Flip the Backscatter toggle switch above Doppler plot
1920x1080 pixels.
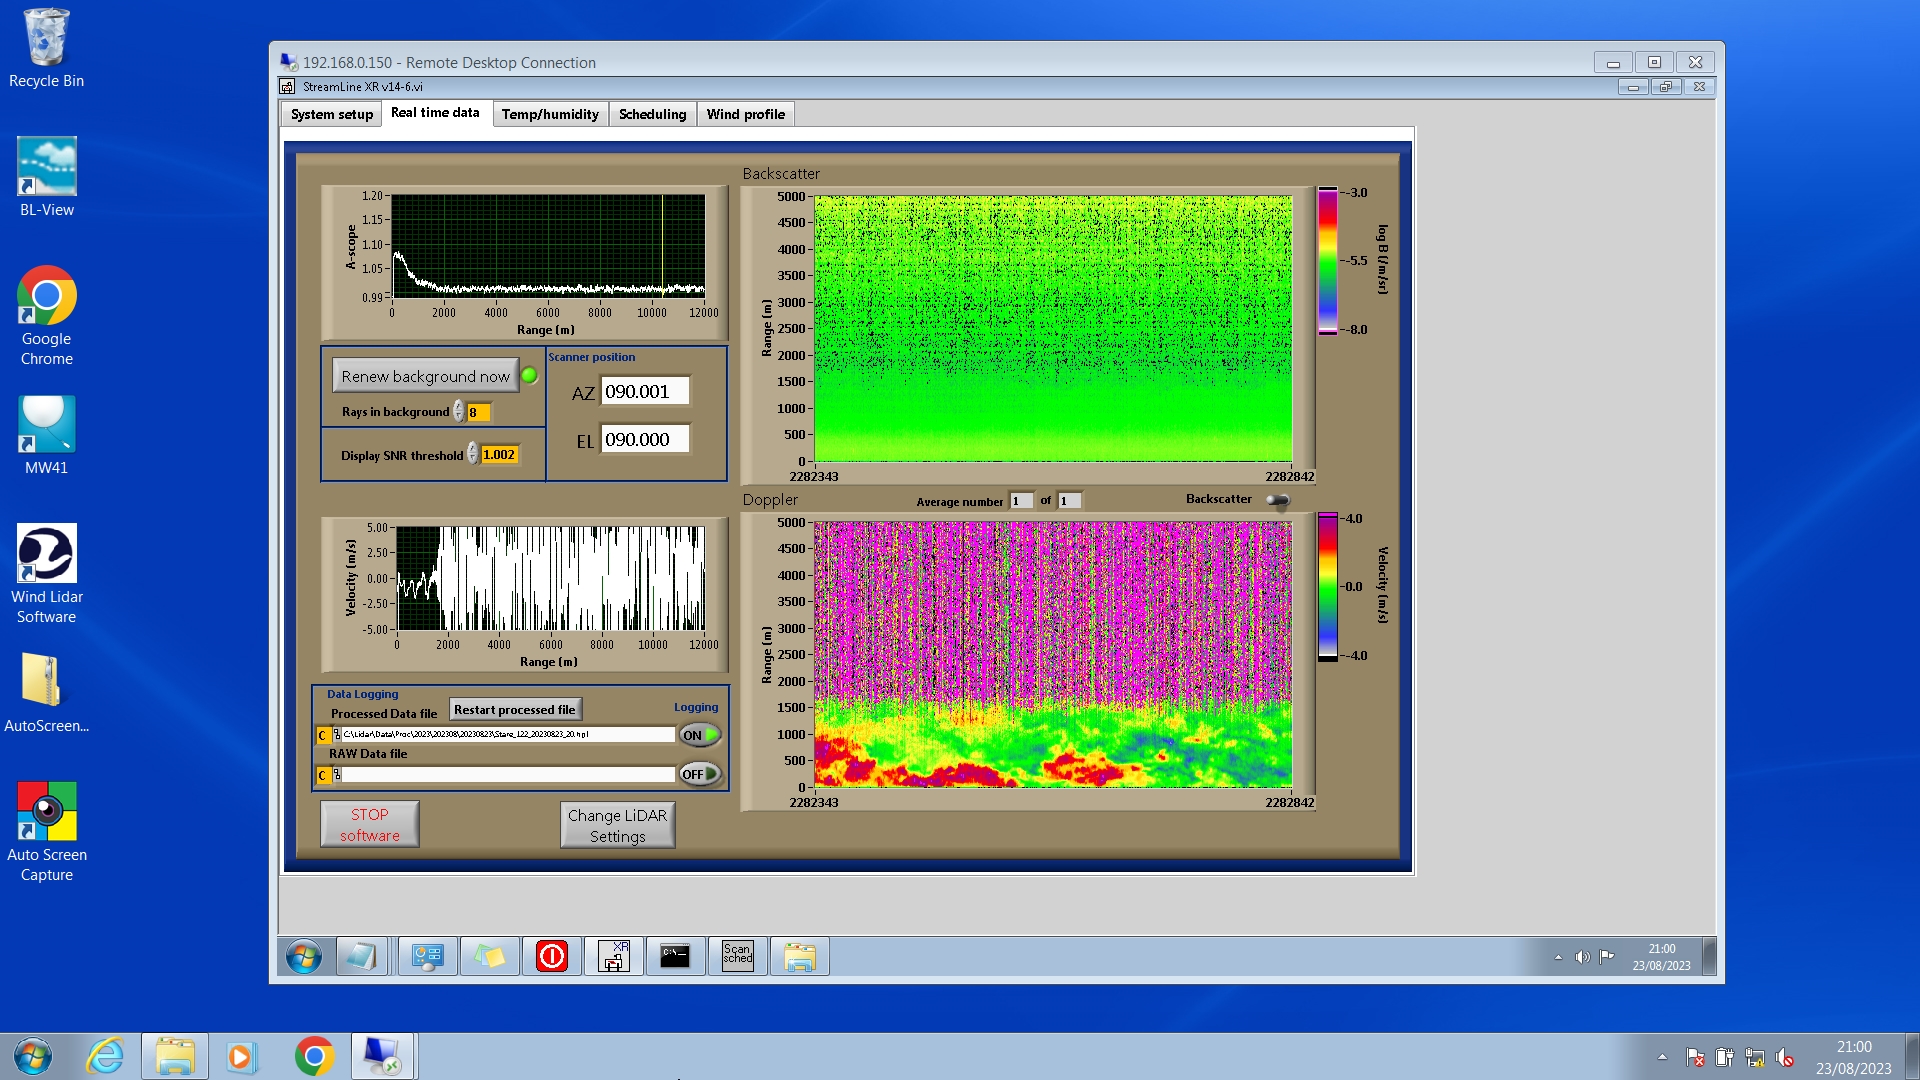(1278, 500)
